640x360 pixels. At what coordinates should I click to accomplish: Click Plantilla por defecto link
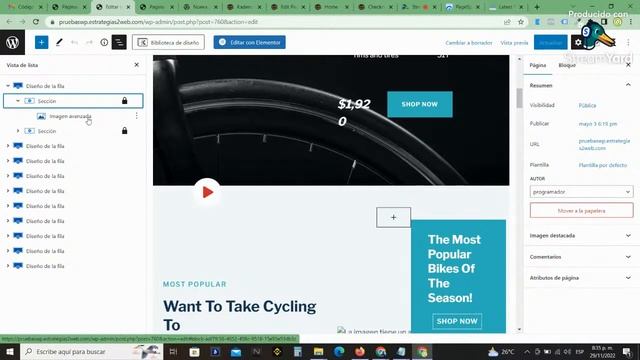pyautogui.click(x=602, y=165)
